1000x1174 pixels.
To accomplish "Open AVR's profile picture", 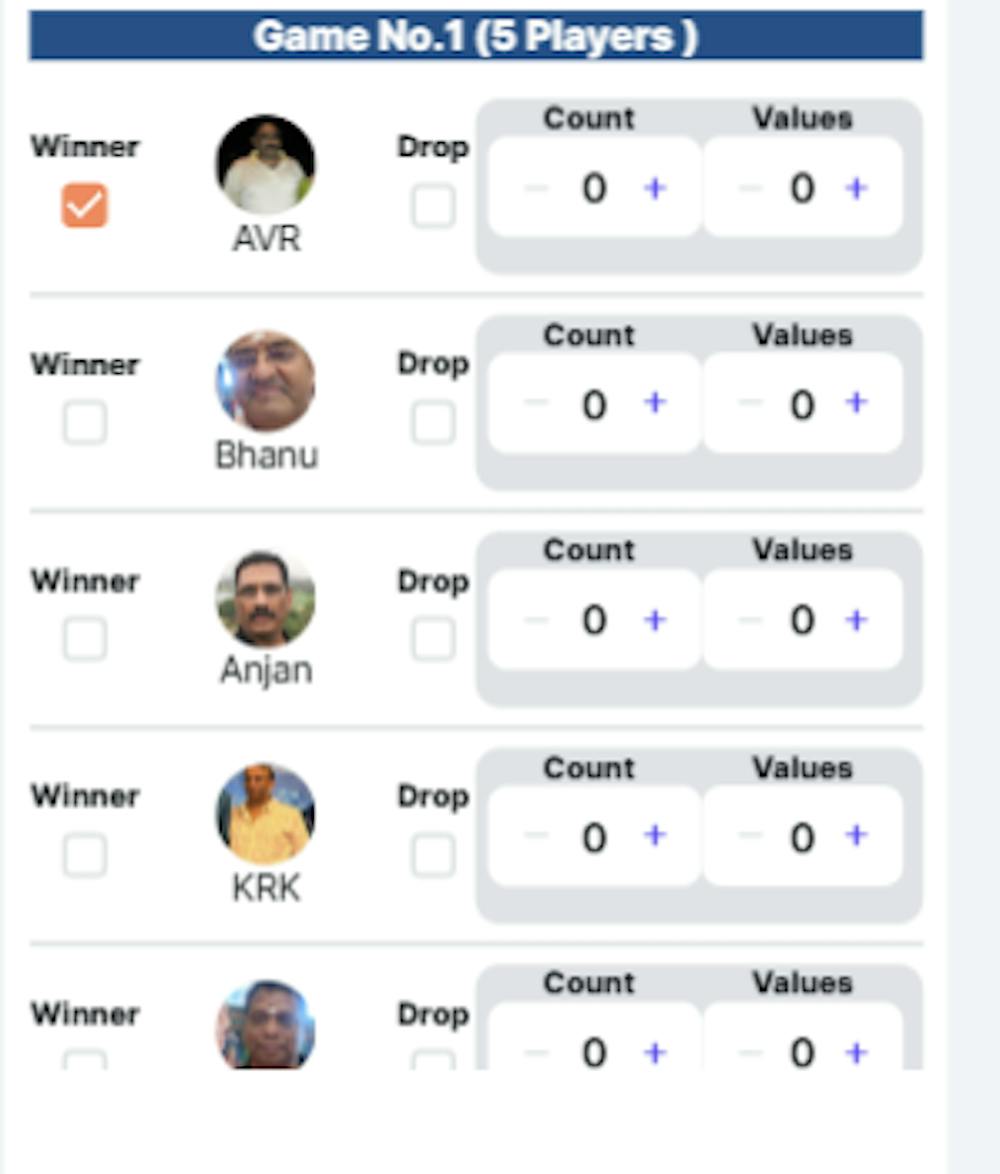I will click(x=265, y=164).
